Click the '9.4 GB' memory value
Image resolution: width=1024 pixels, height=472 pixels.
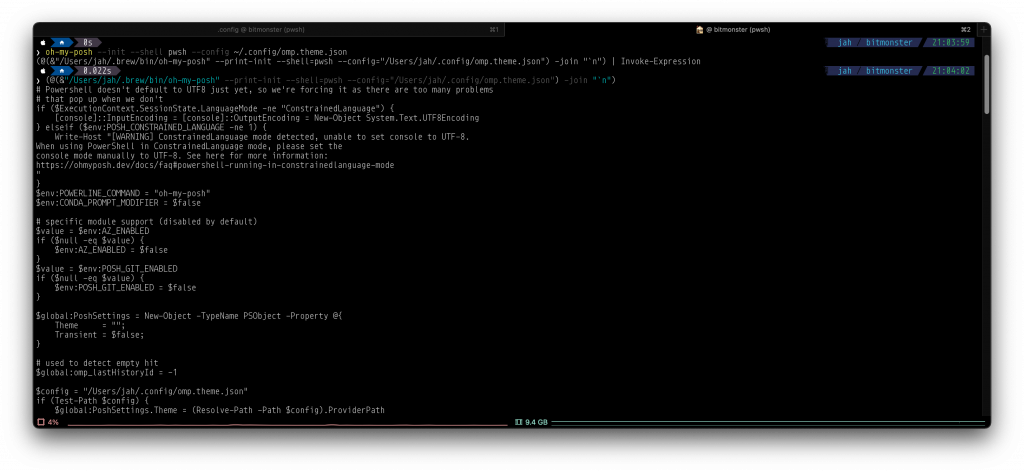(536, 422)
